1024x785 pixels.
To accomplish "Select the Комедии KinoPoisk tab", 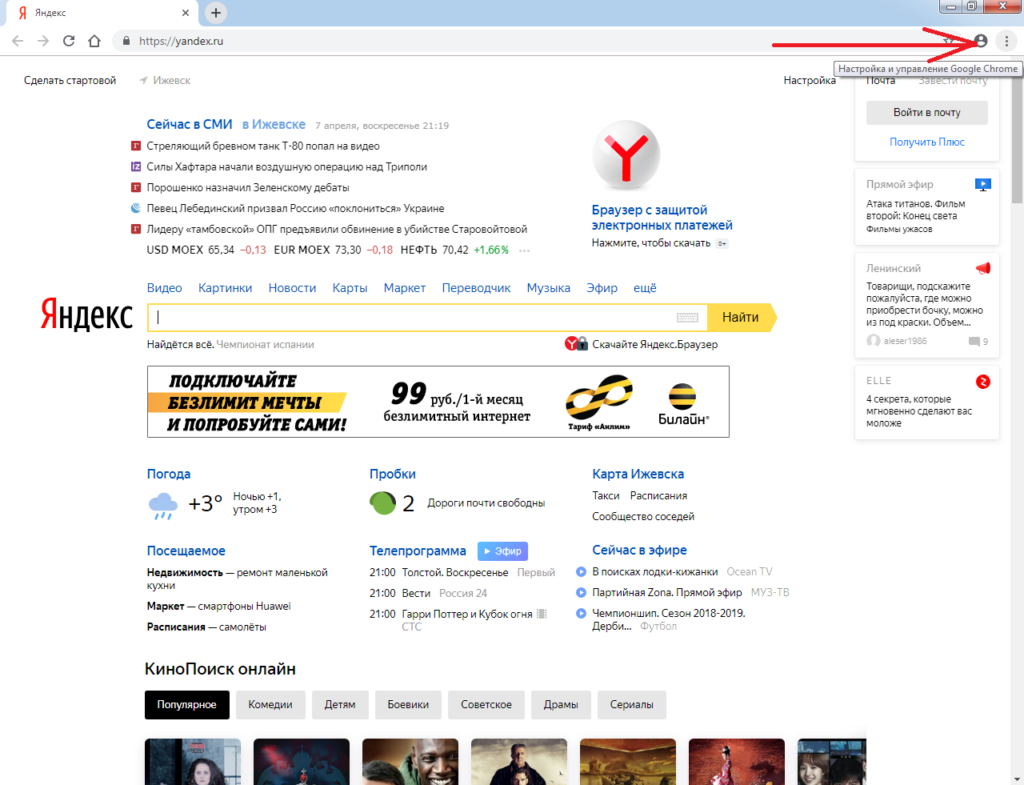I will coord(270,705).
